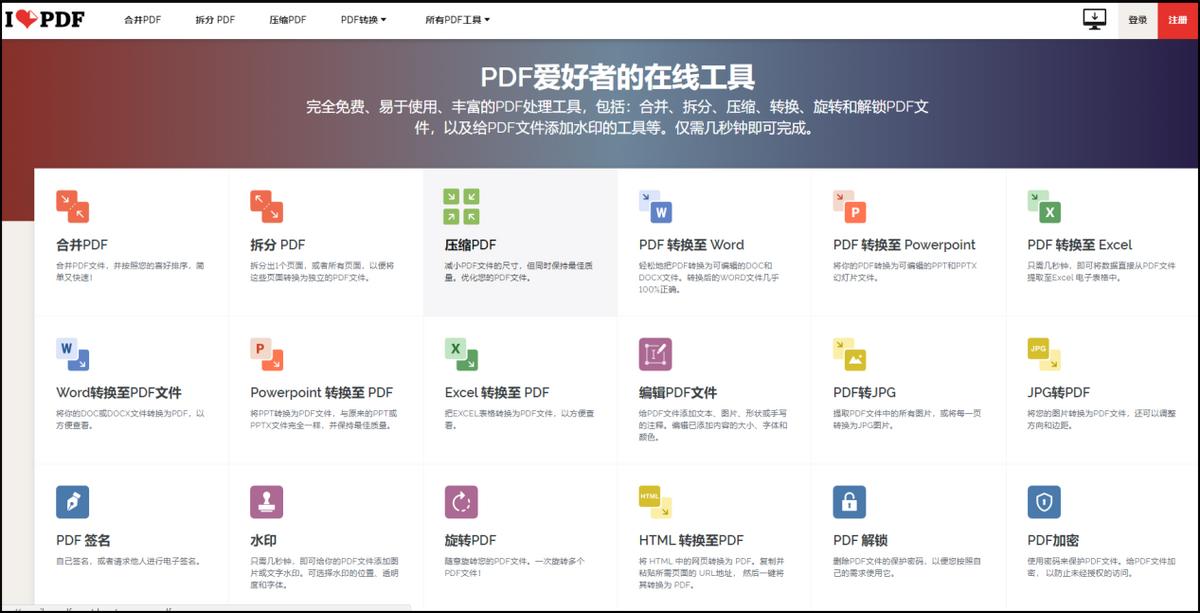Select the PDF转JPG tool icon
The width and height of the screenshot is (1200, 613).
pos(849,354)
